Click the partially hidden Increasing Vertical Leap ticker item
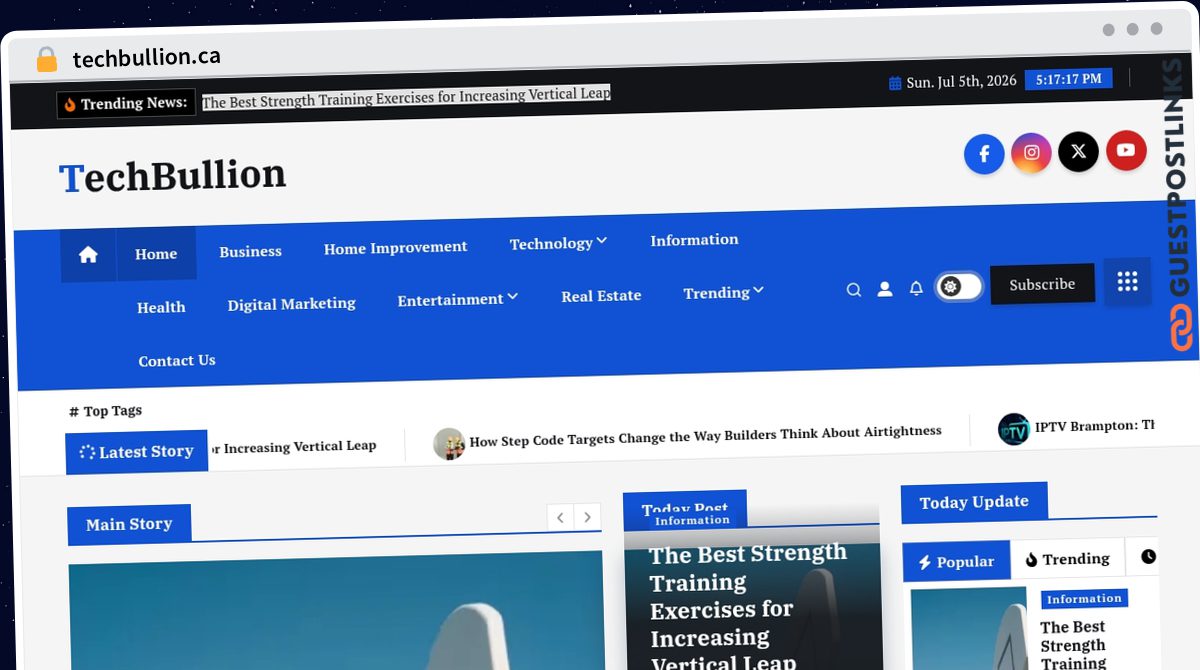This screenshot has width=1200, height=670. [x=294, y=447]
